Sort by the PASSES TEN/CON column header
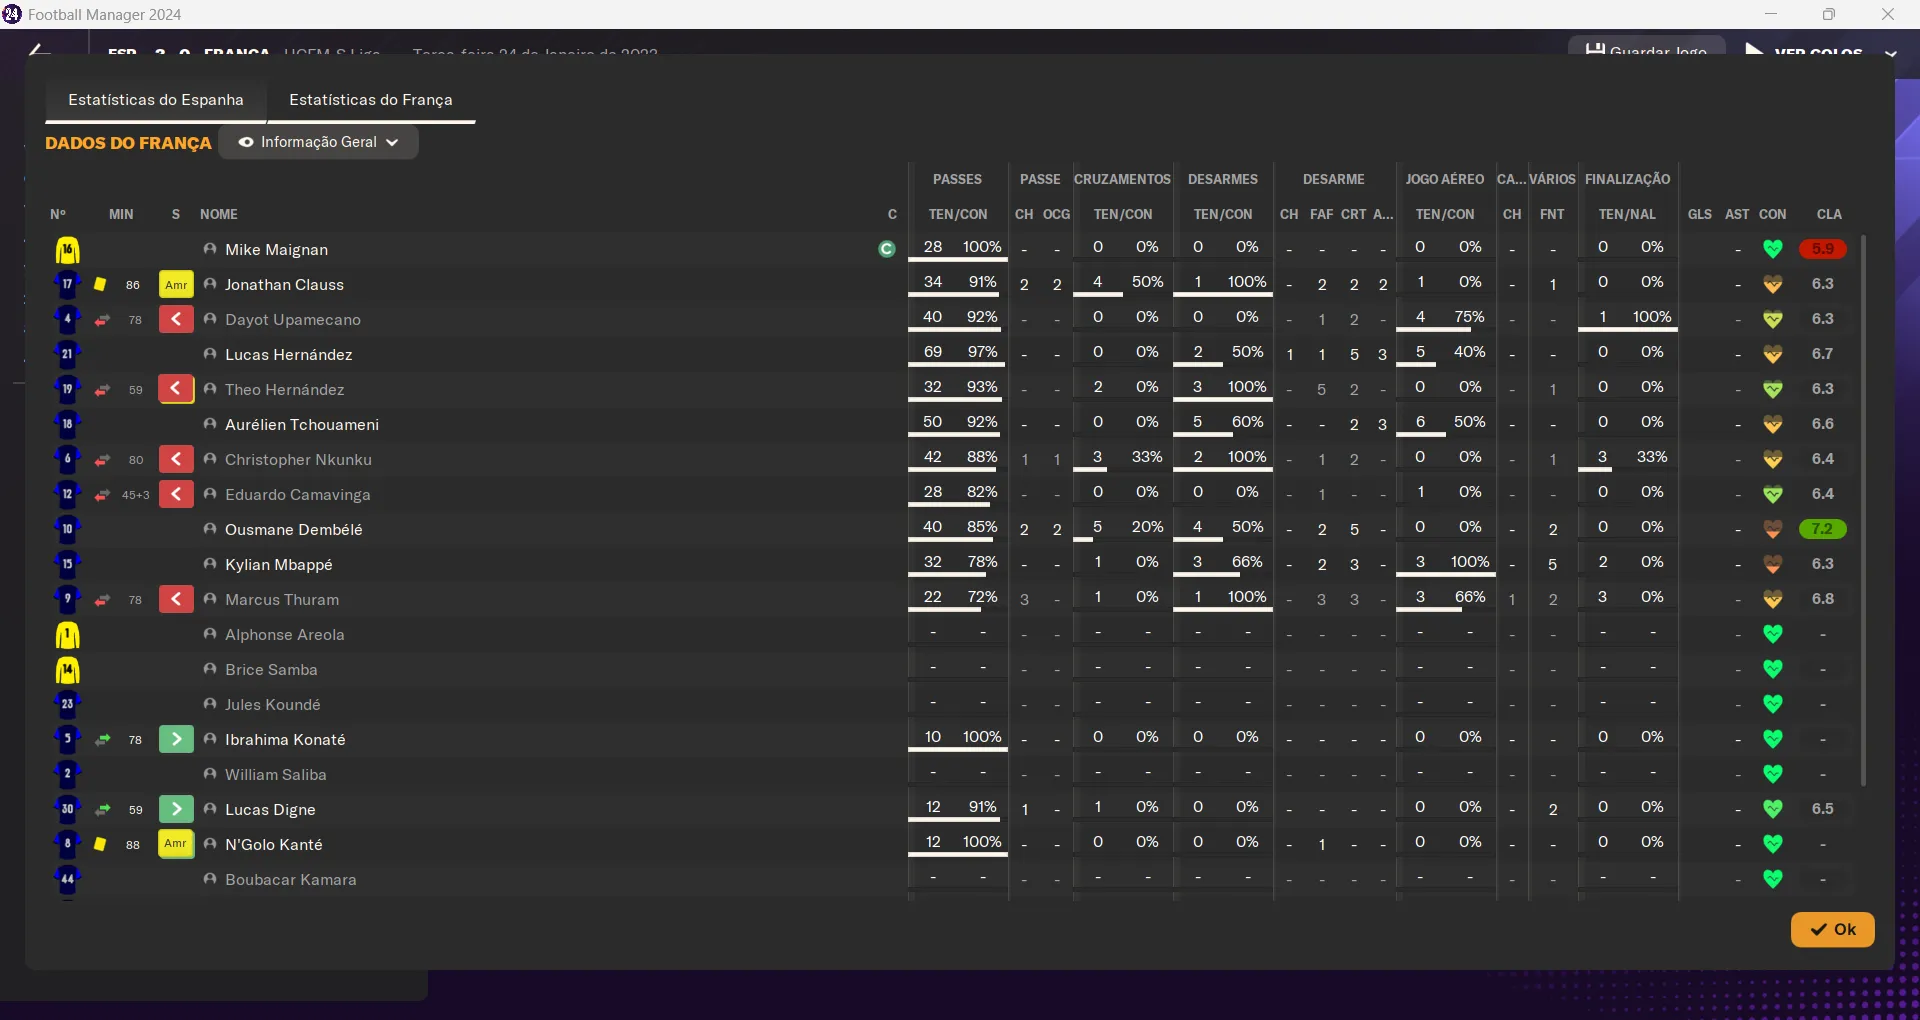The width and height of the screenshot is (1920, 1020). 958,214
